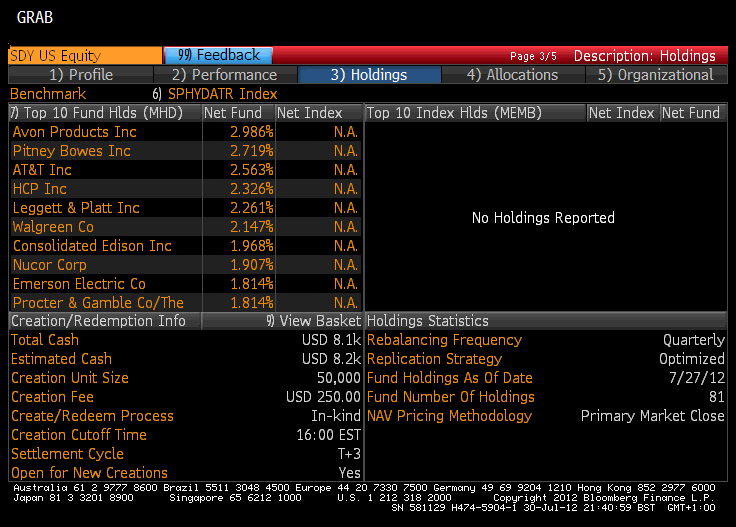The height and width of the screenshot is (527, 736).
Task: Click the Quarterly rebalancing value
Action: click(x=694, y=340)
